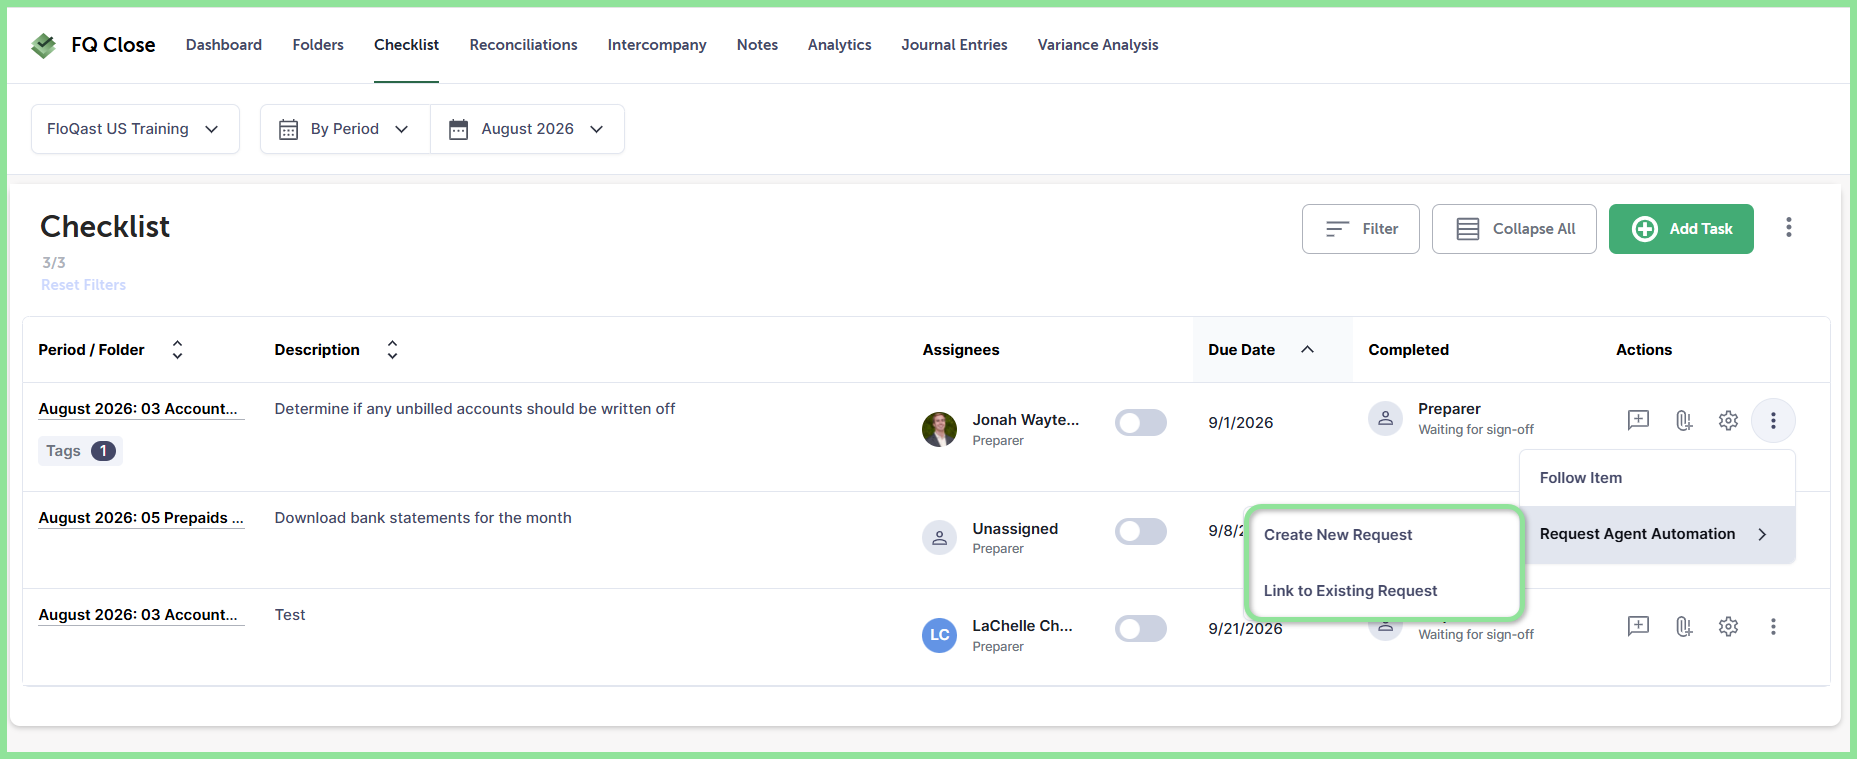Click the FQ Close logo icon
The height and width of the screenshot is (759, 1857).
44,45
